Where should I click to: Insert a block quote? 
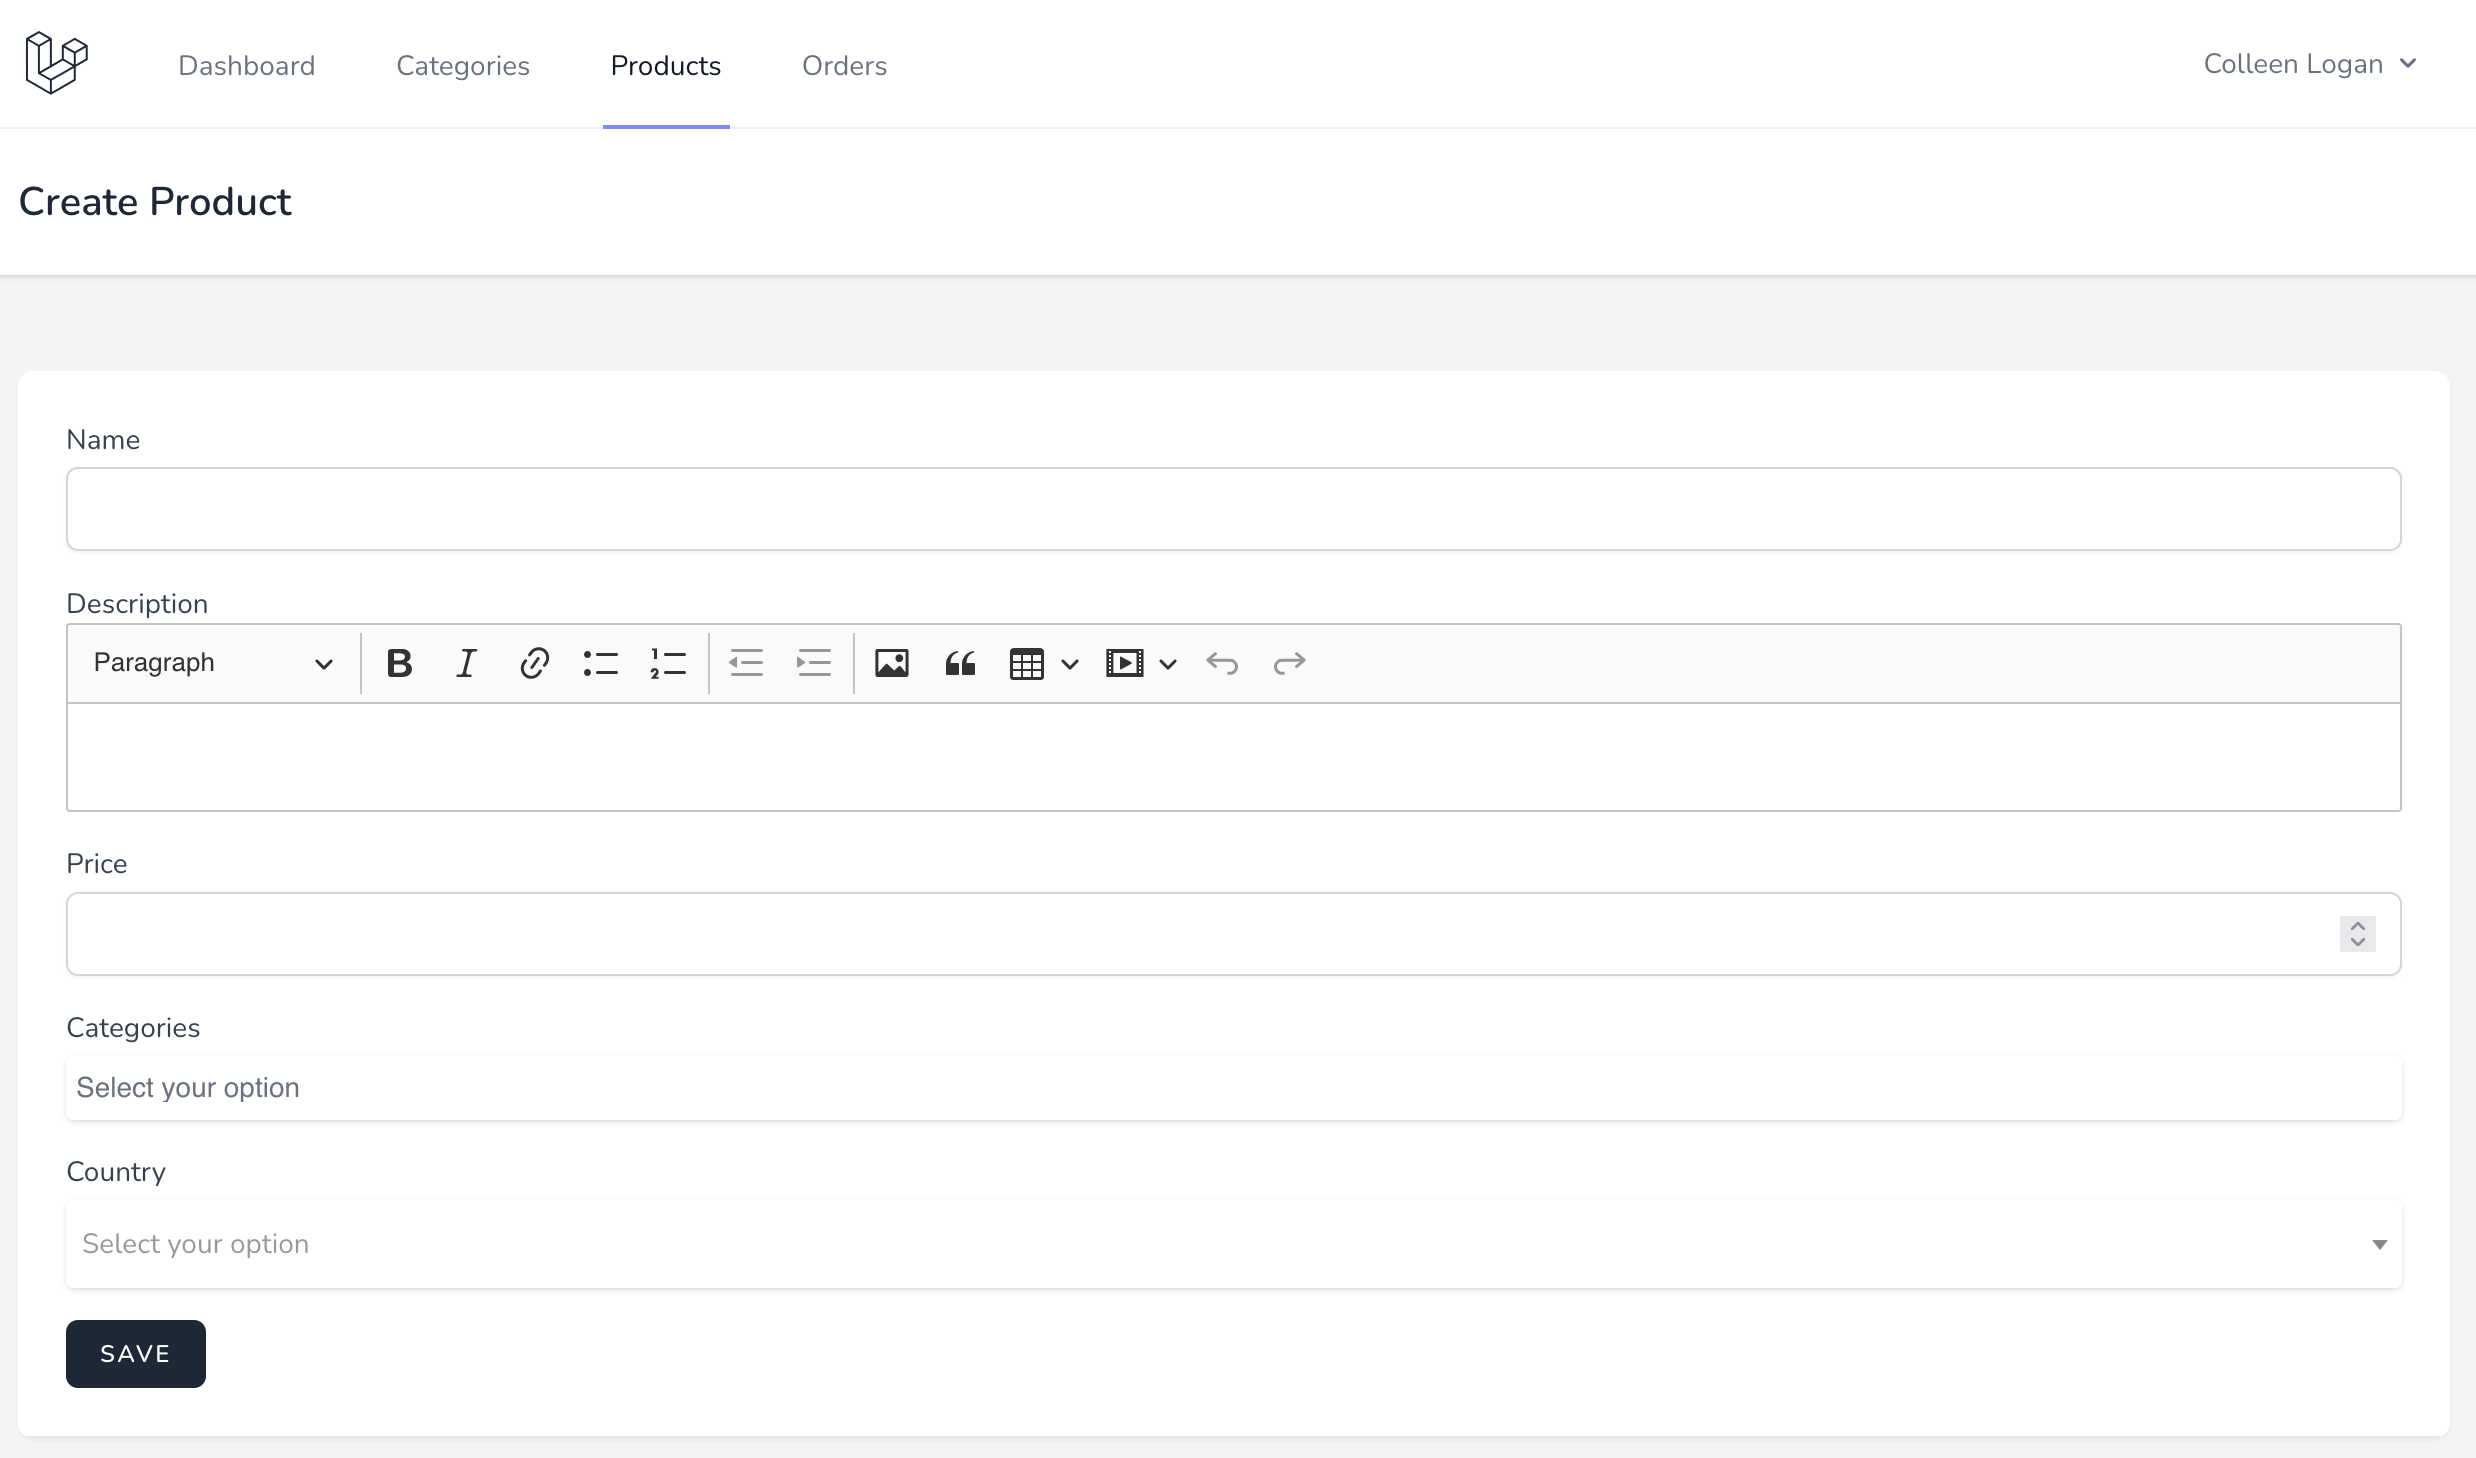coord(960,663)
